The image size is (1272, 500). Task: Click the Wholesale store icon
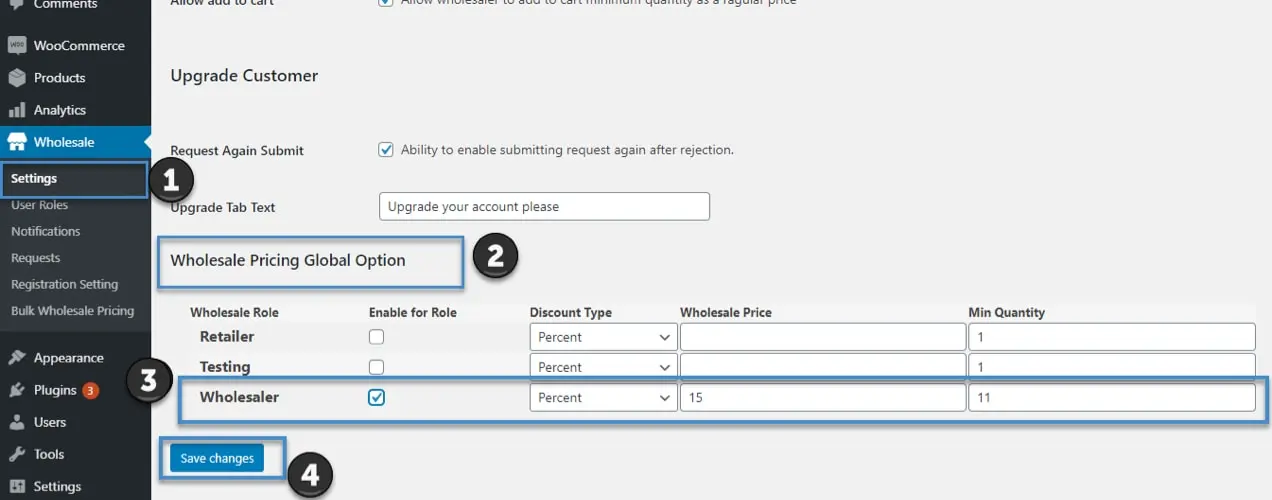tap(16, 142)
